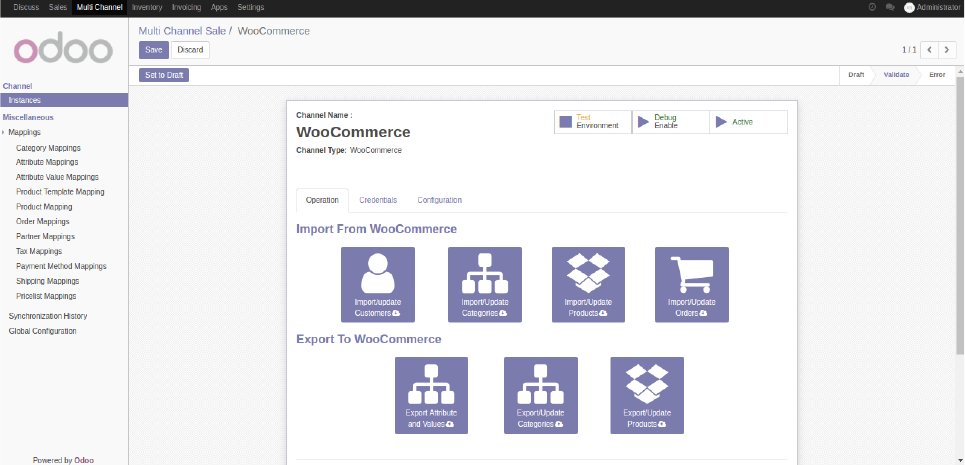This screenshot has width=965, height=465.
Task: Go to next record arrow
Action: point(948,50)
